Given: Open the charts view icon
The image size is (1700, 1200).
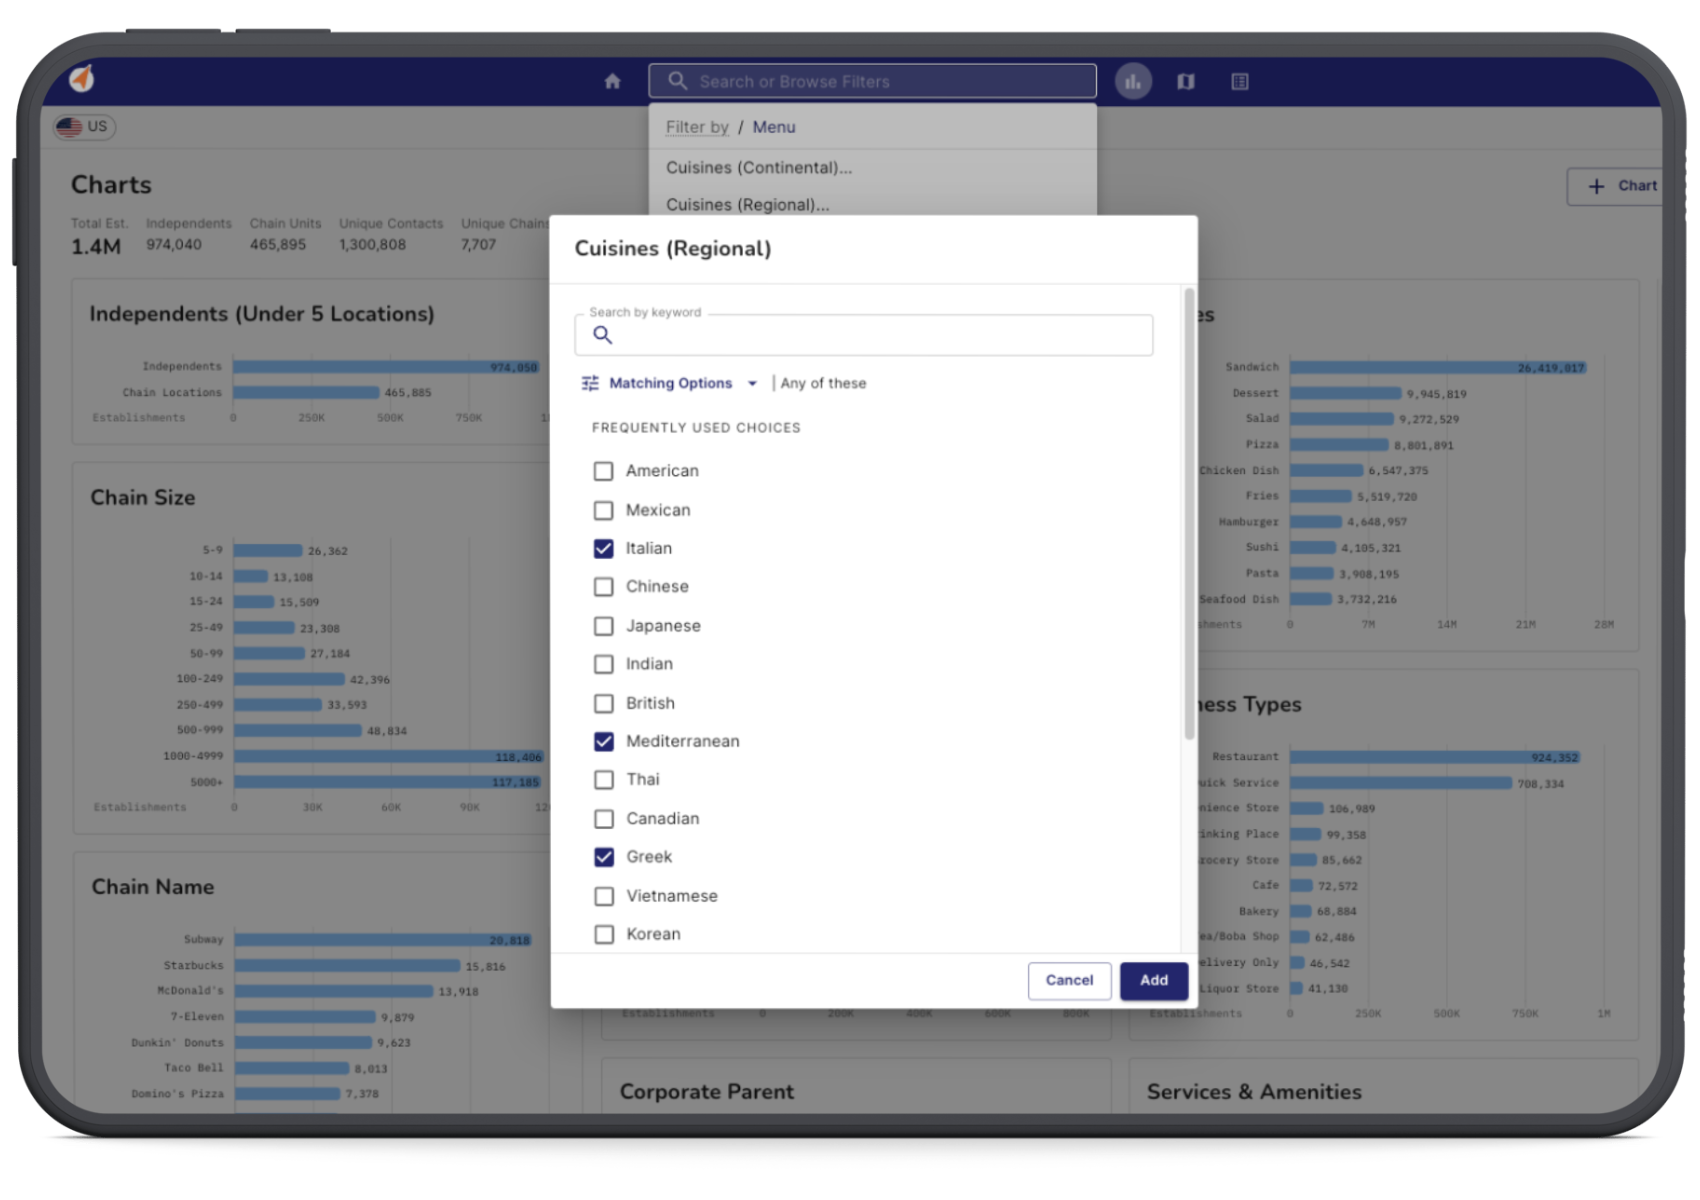Looking at the screenshot, I should click(1133, 81).
